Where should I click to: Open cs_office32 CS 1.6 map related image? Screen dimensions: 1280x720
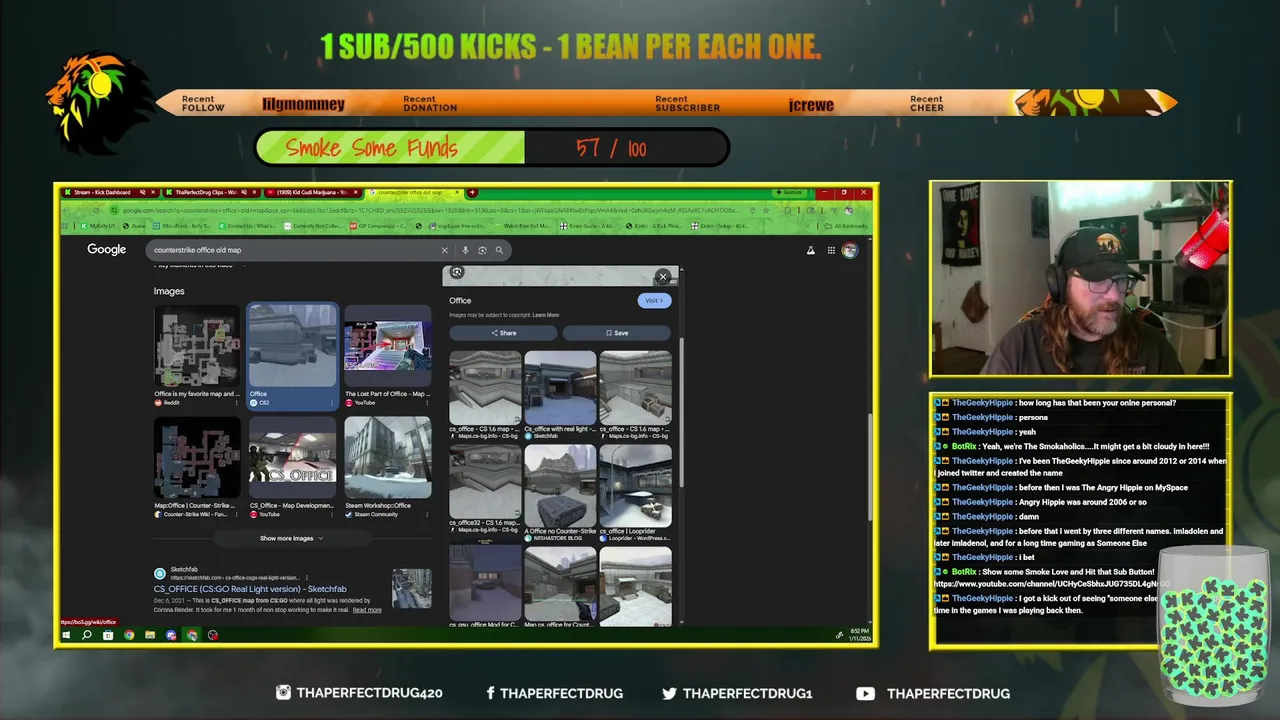(485, 482)
